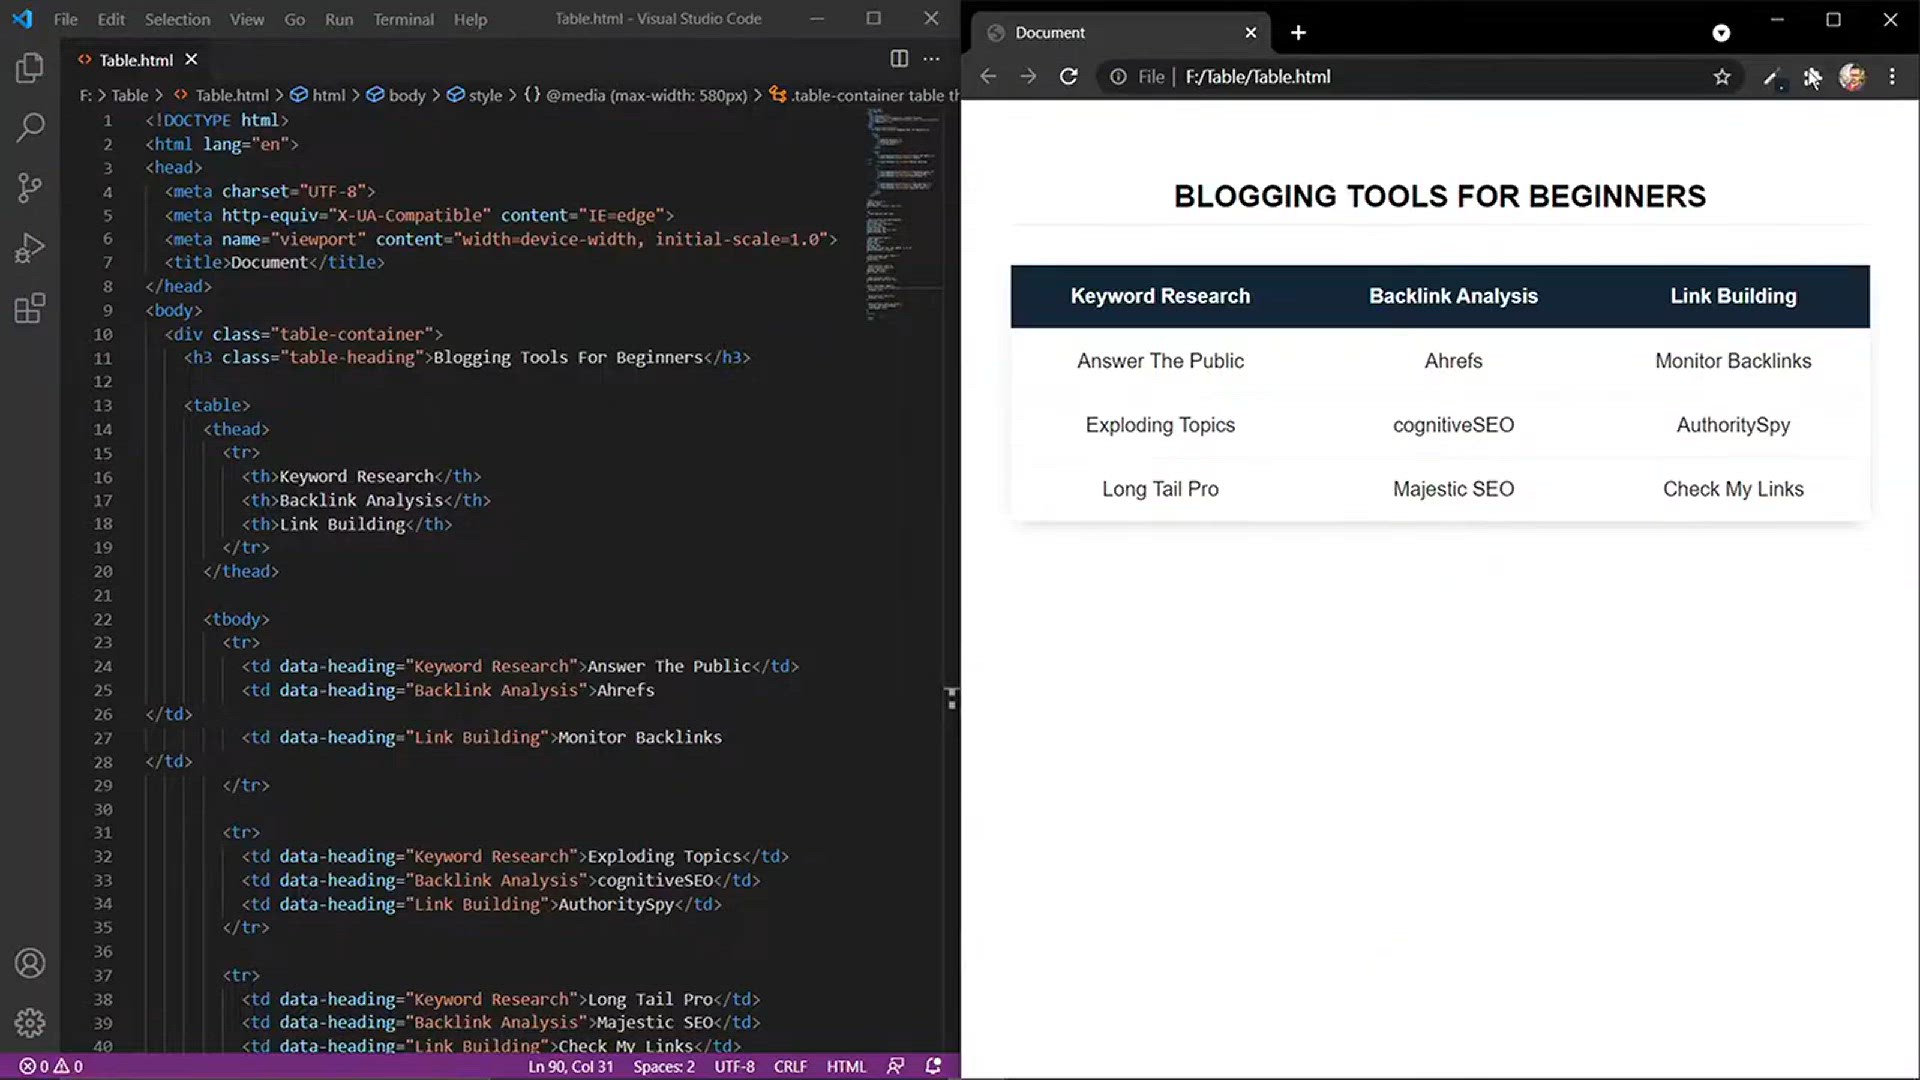
Task: Open the Accounts menu in activity bar
Action: pos(30,963)
